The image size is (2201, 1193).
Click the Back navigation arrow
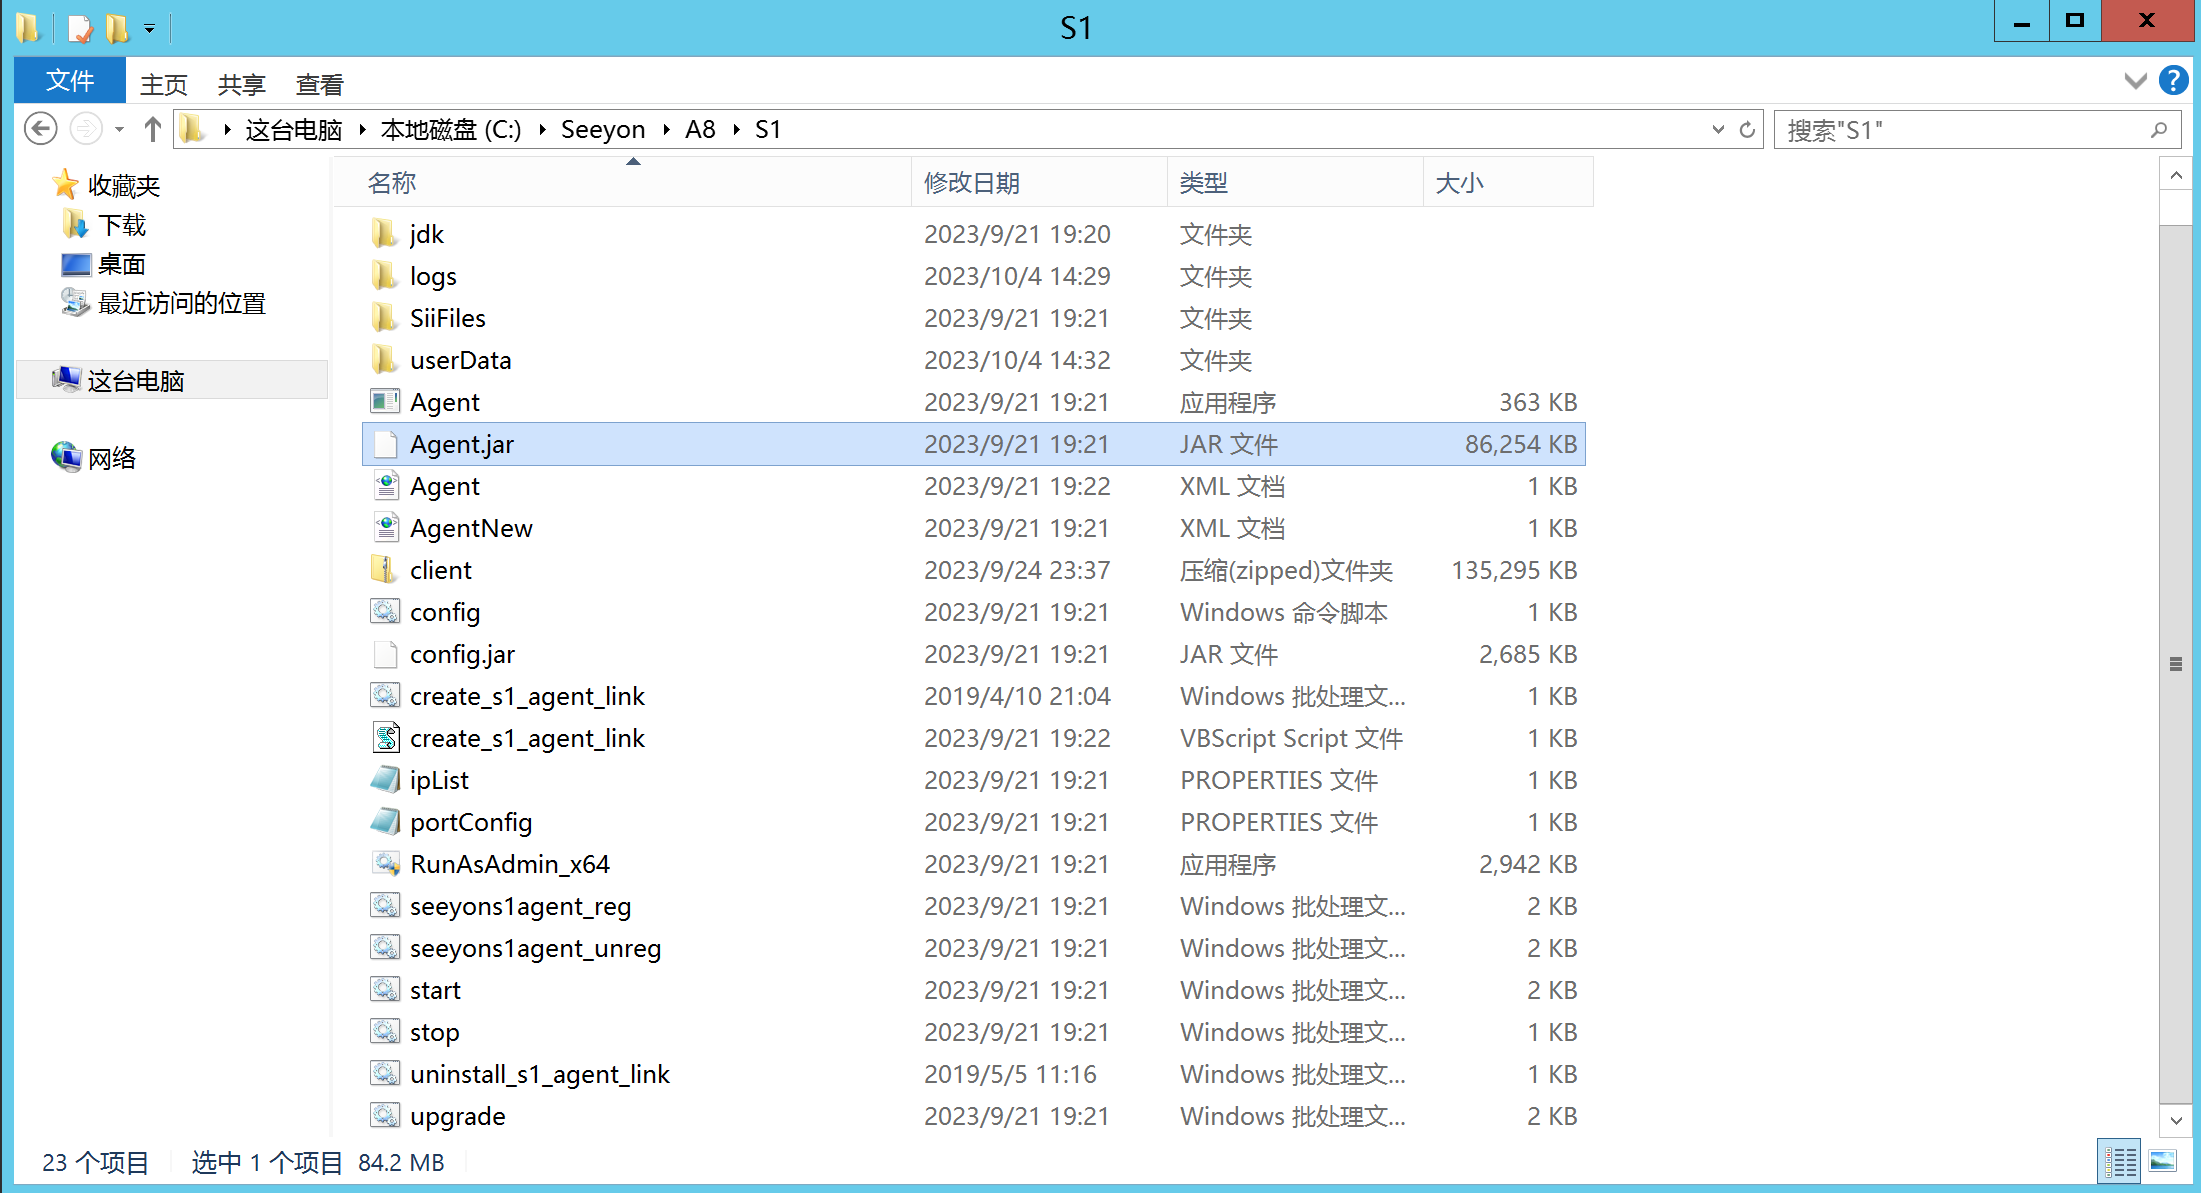[x=40, y=129]
